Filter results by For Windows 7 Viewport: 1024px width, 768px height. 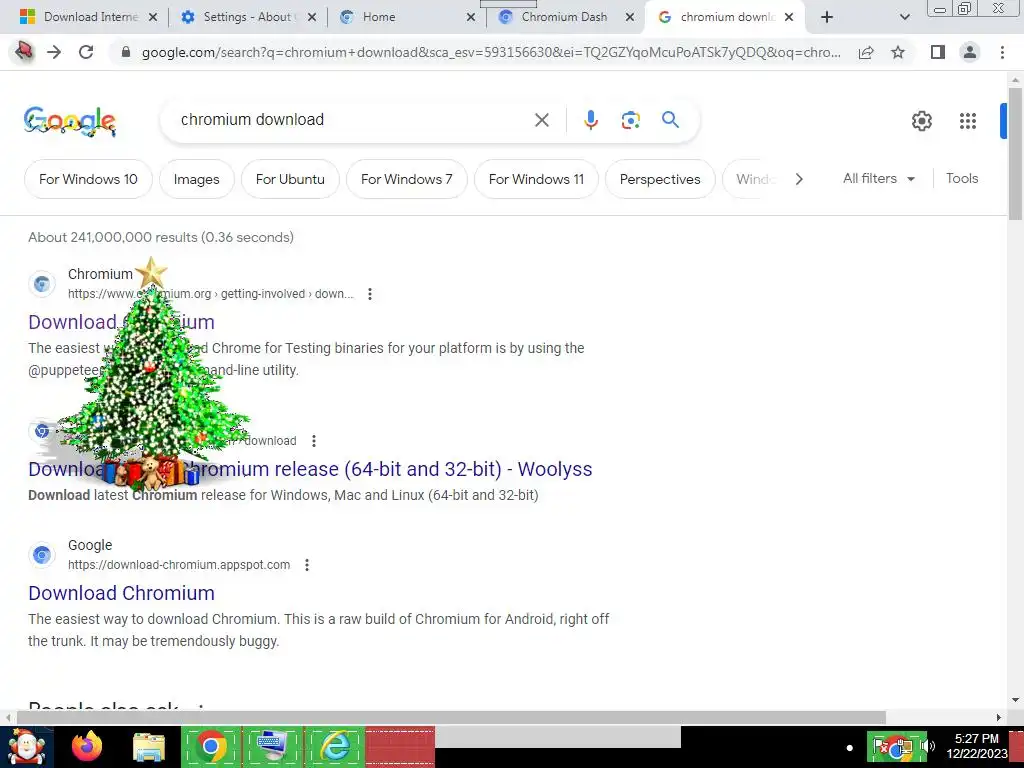click(x=406, y=179)
